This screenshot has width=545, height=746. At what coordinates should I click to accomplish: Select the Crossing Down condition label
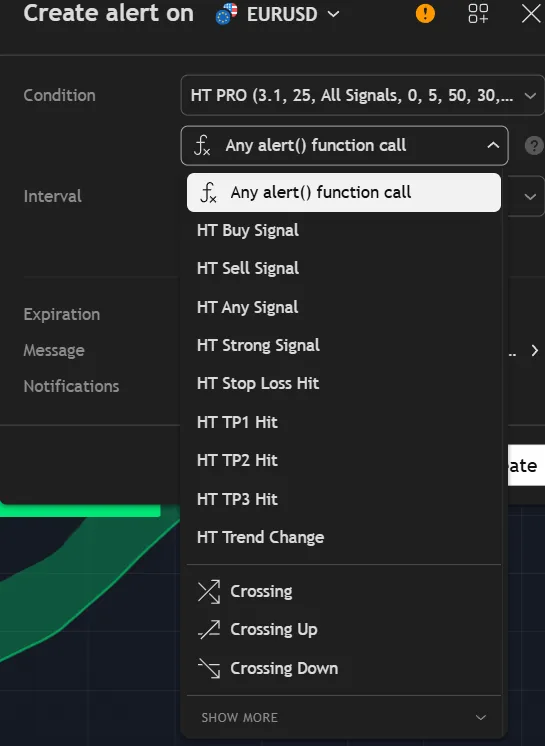tap(284, 668)
